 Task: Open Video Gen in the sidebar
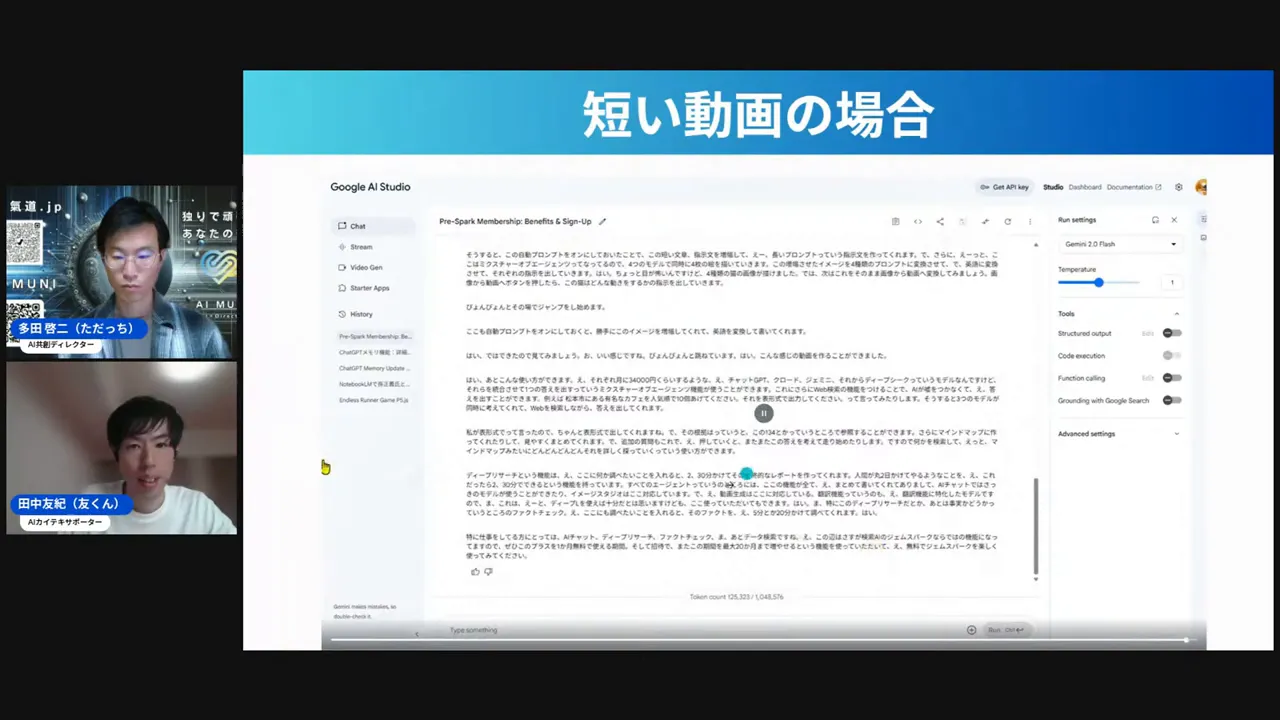pyautogui.click(x=366, y=267)
